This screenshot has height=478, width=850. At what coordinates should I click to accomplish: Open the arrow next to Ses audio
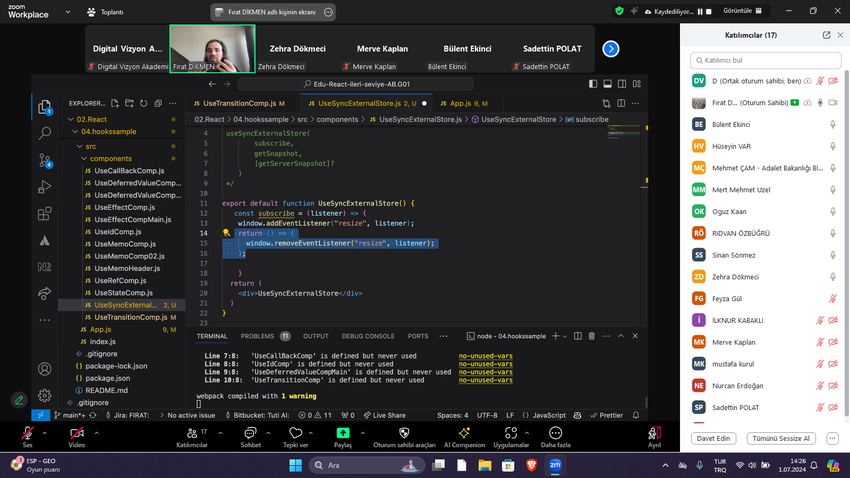tap(44, 433)
